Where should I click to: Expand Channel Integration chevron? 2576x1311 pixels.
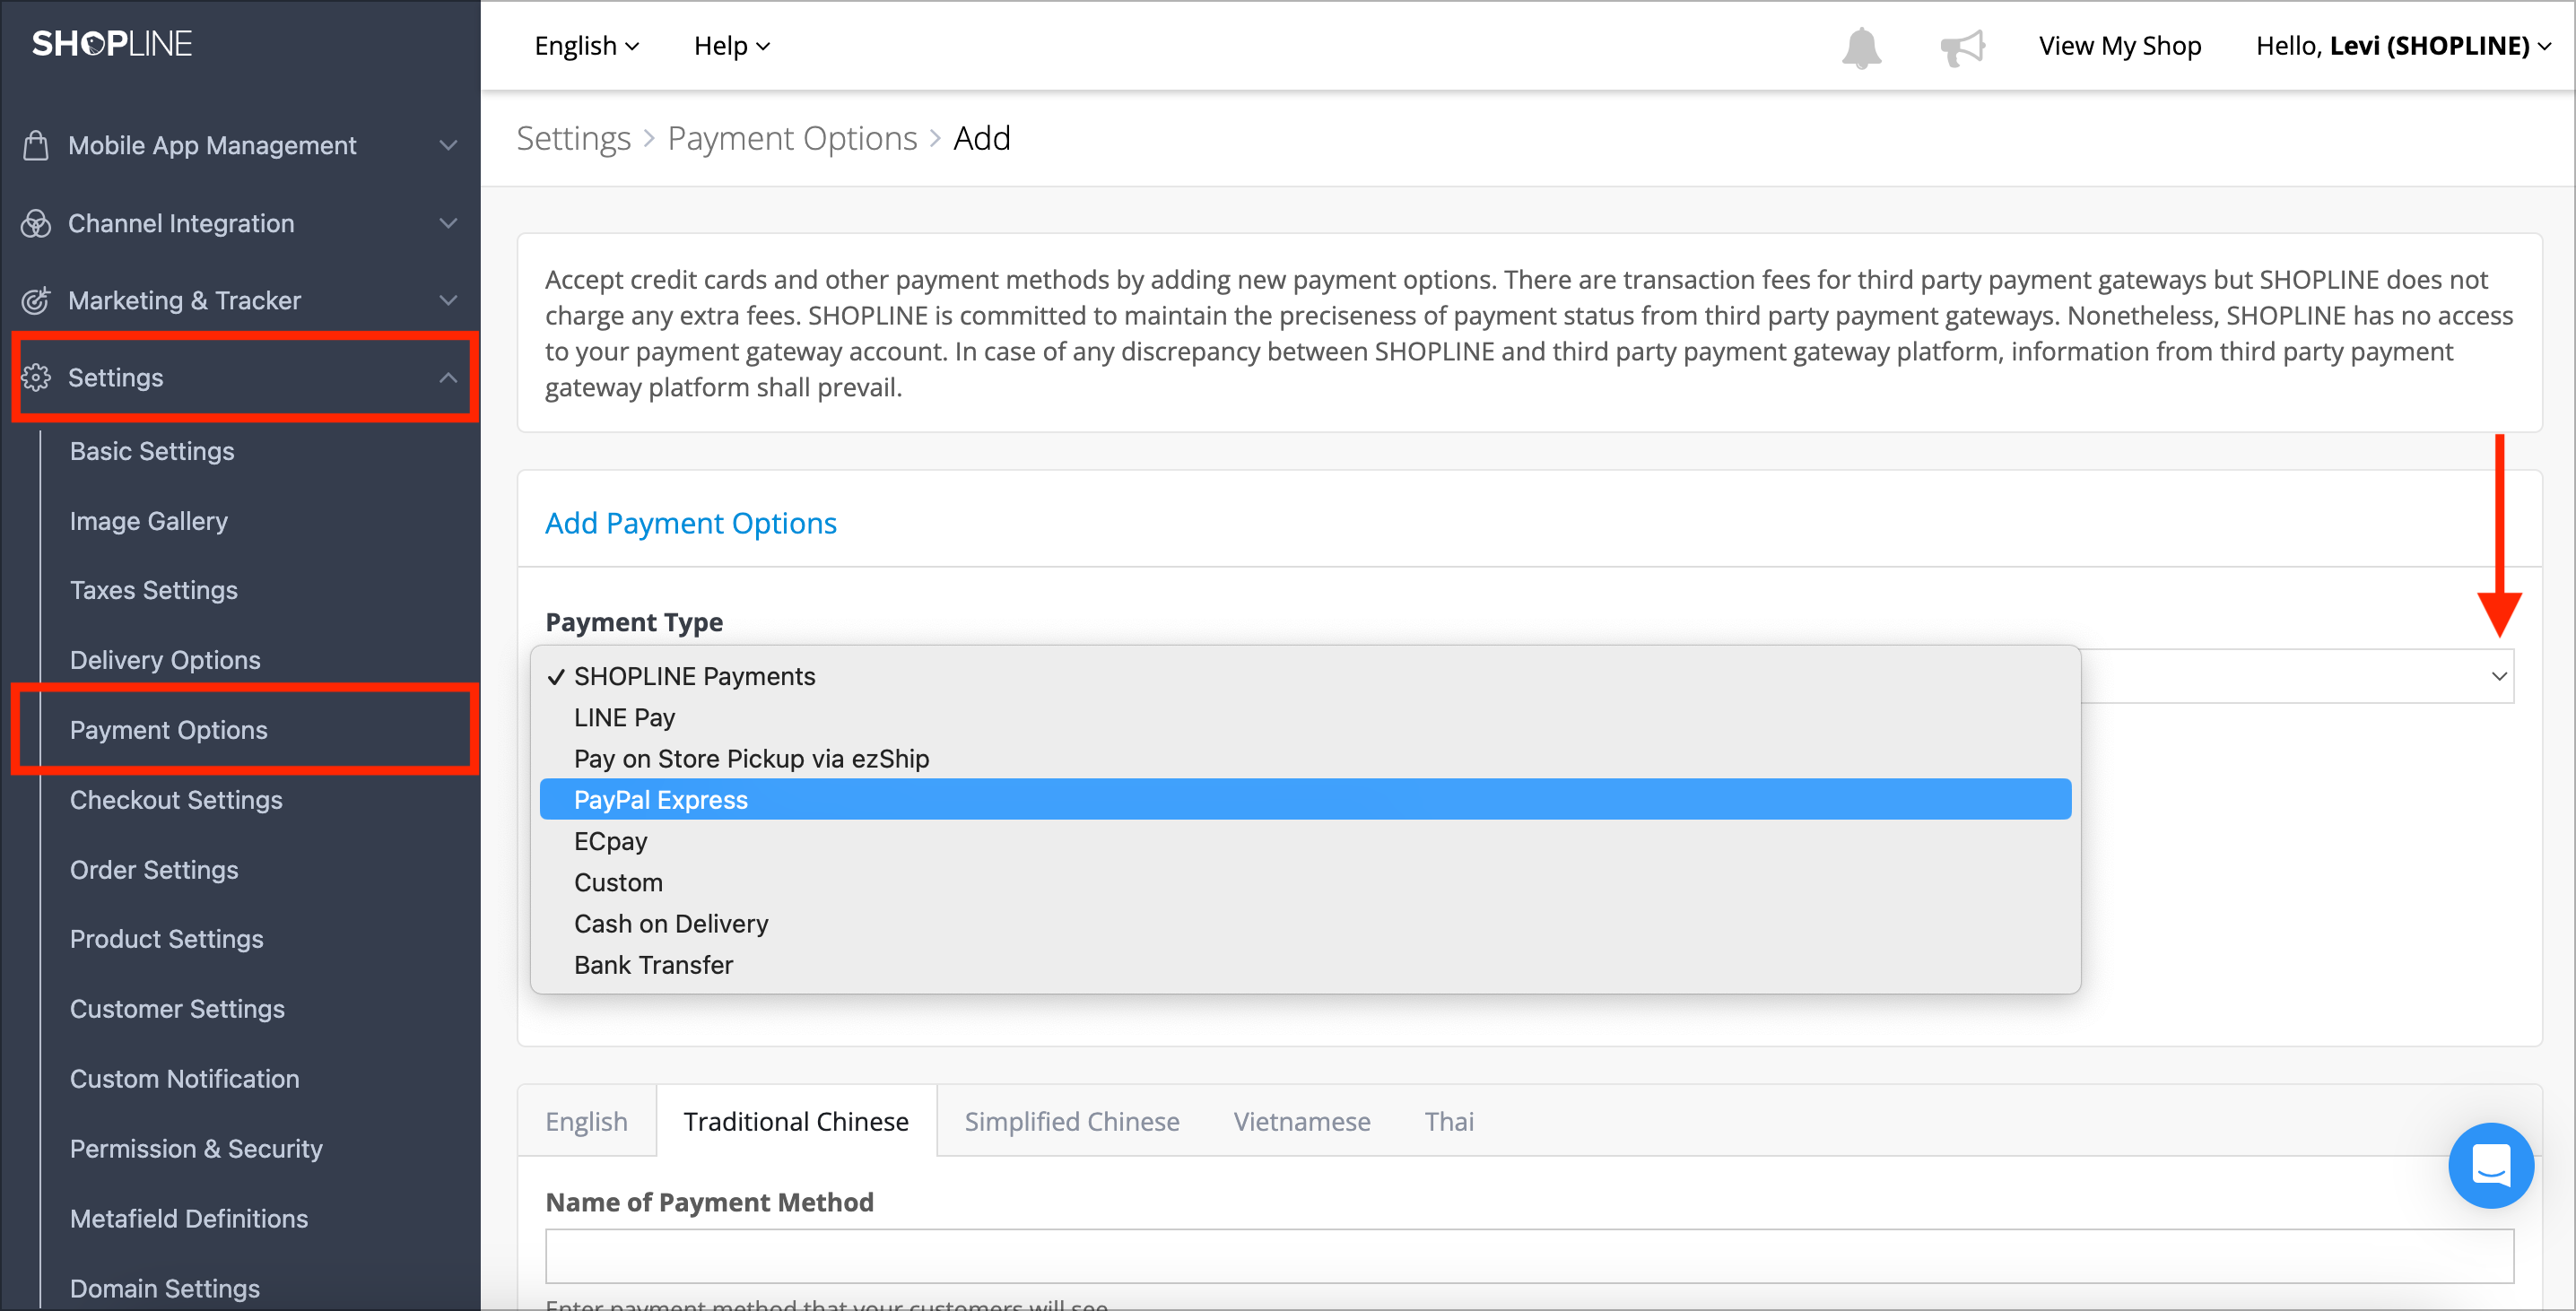[x=448, y=223]
